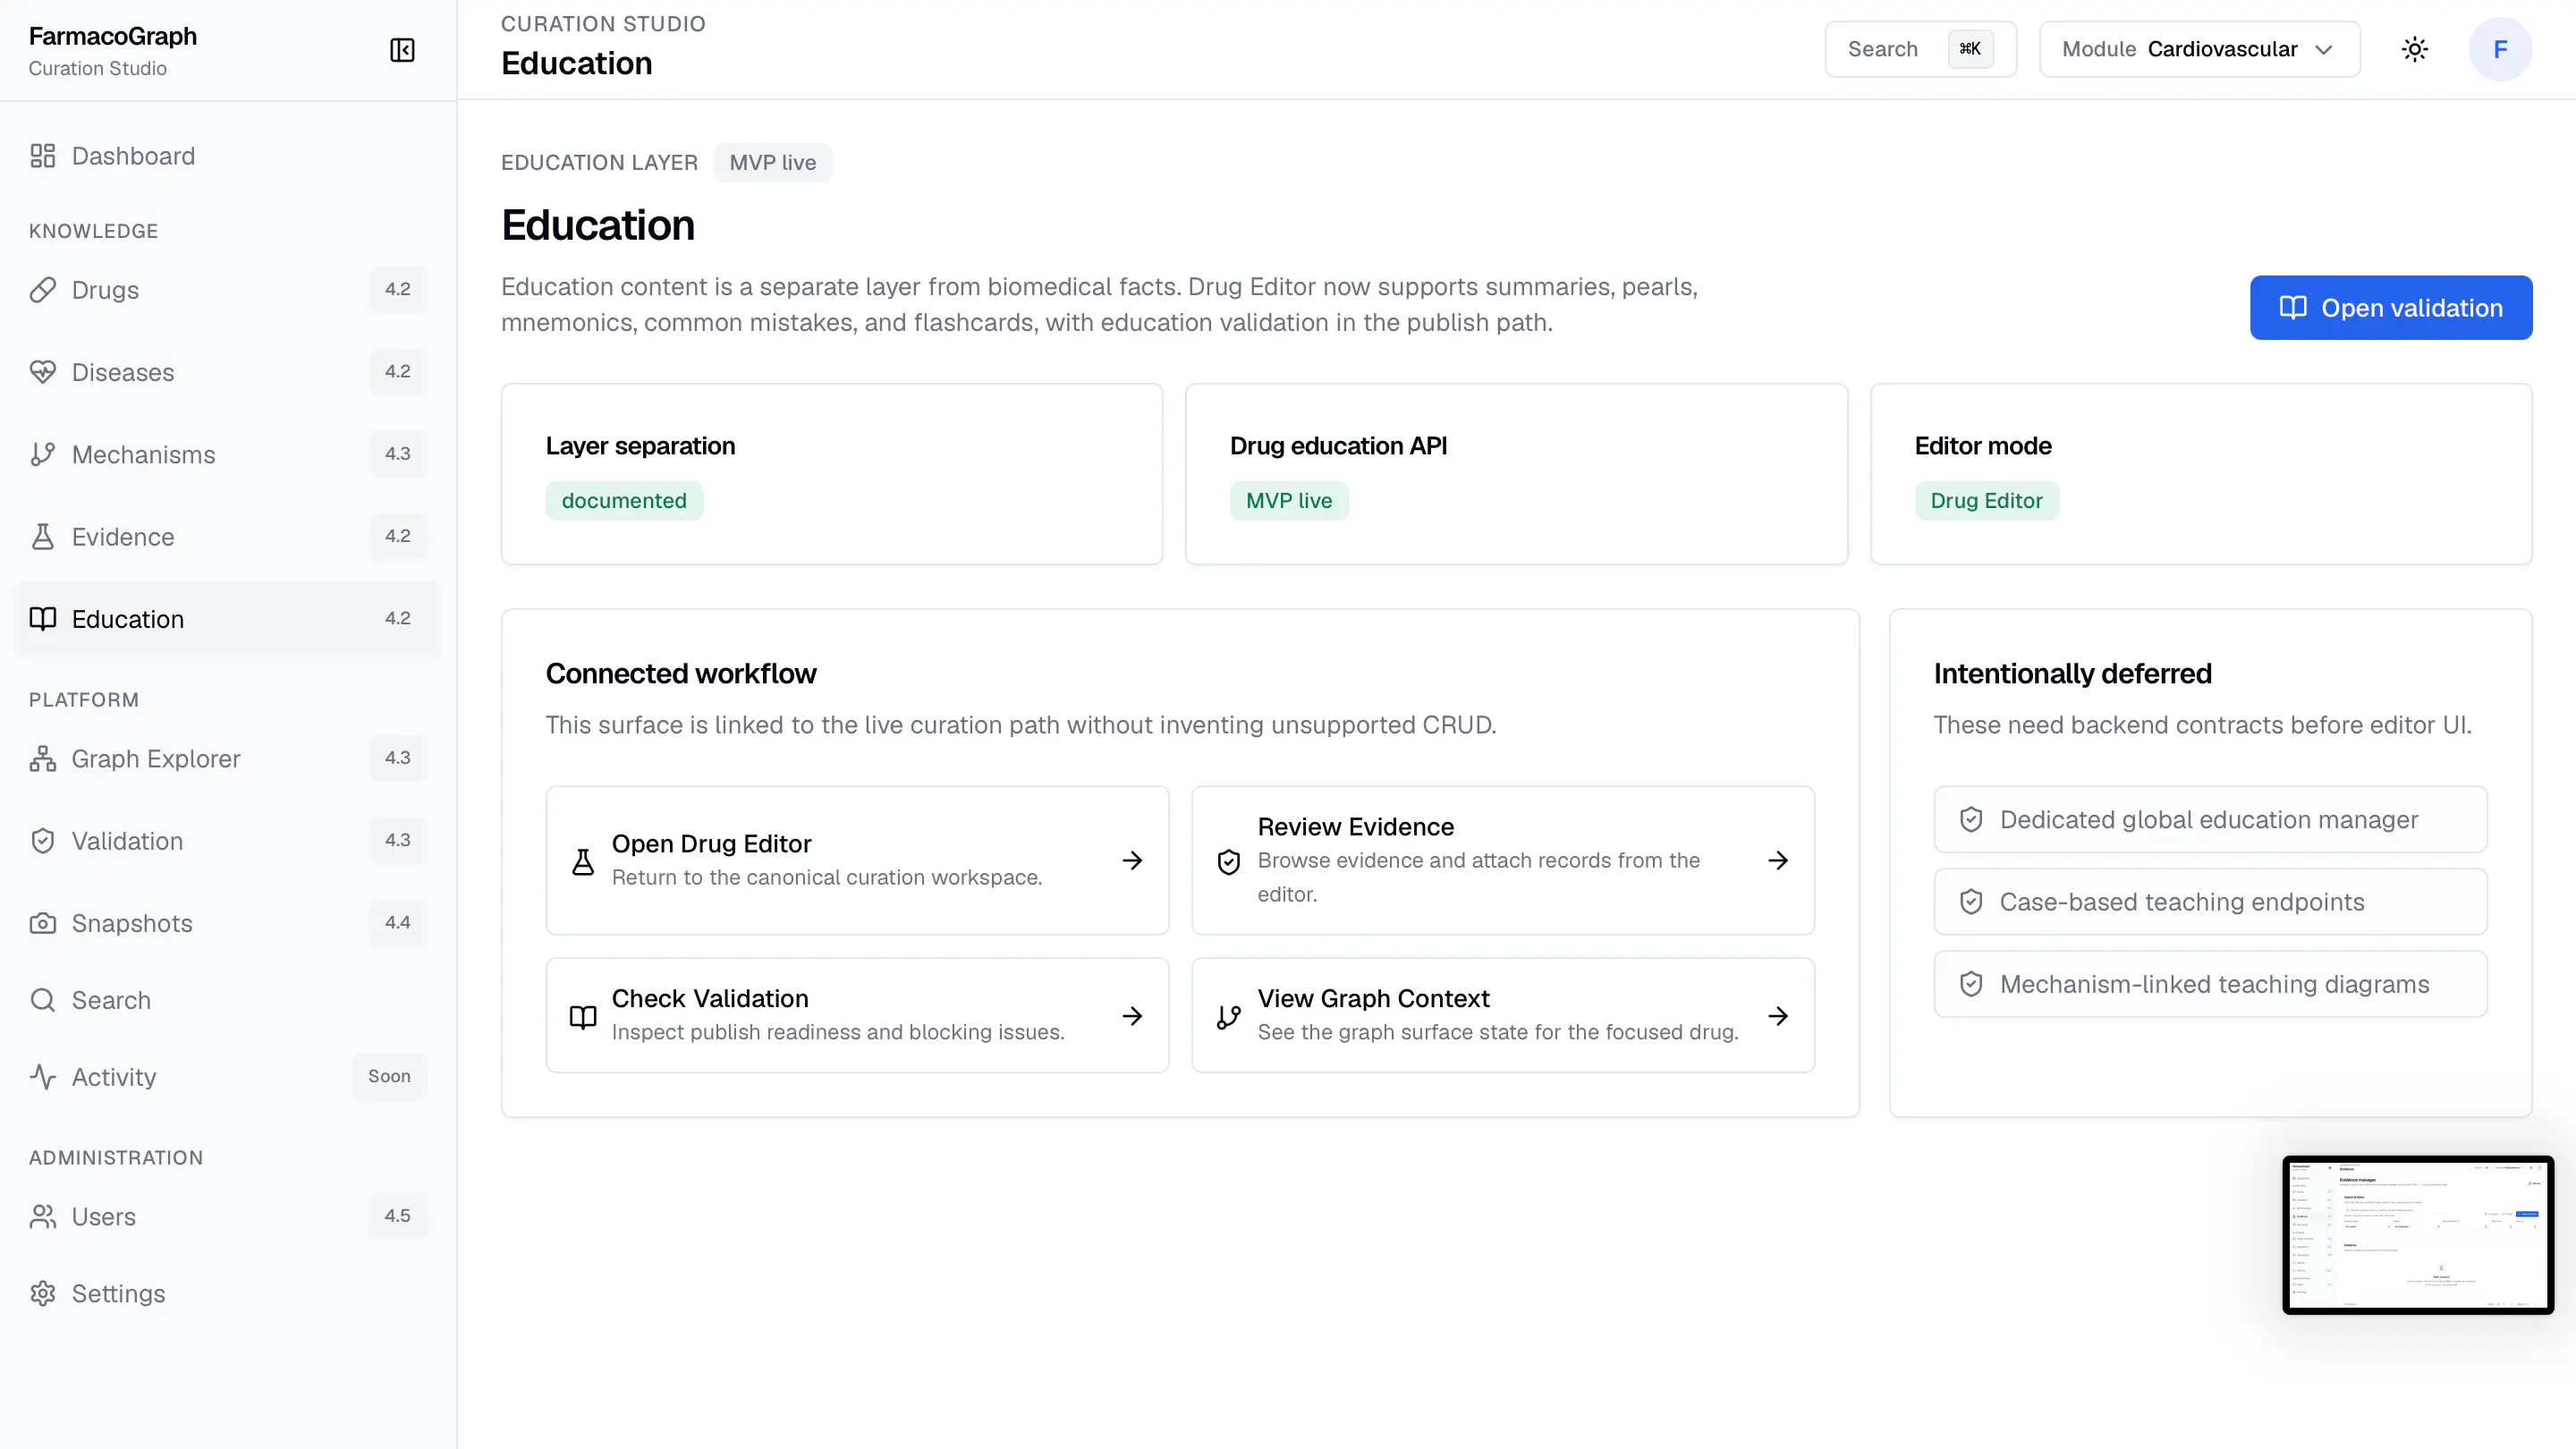
Task: Open Evidence flask icon item
Action: (43, 537)
